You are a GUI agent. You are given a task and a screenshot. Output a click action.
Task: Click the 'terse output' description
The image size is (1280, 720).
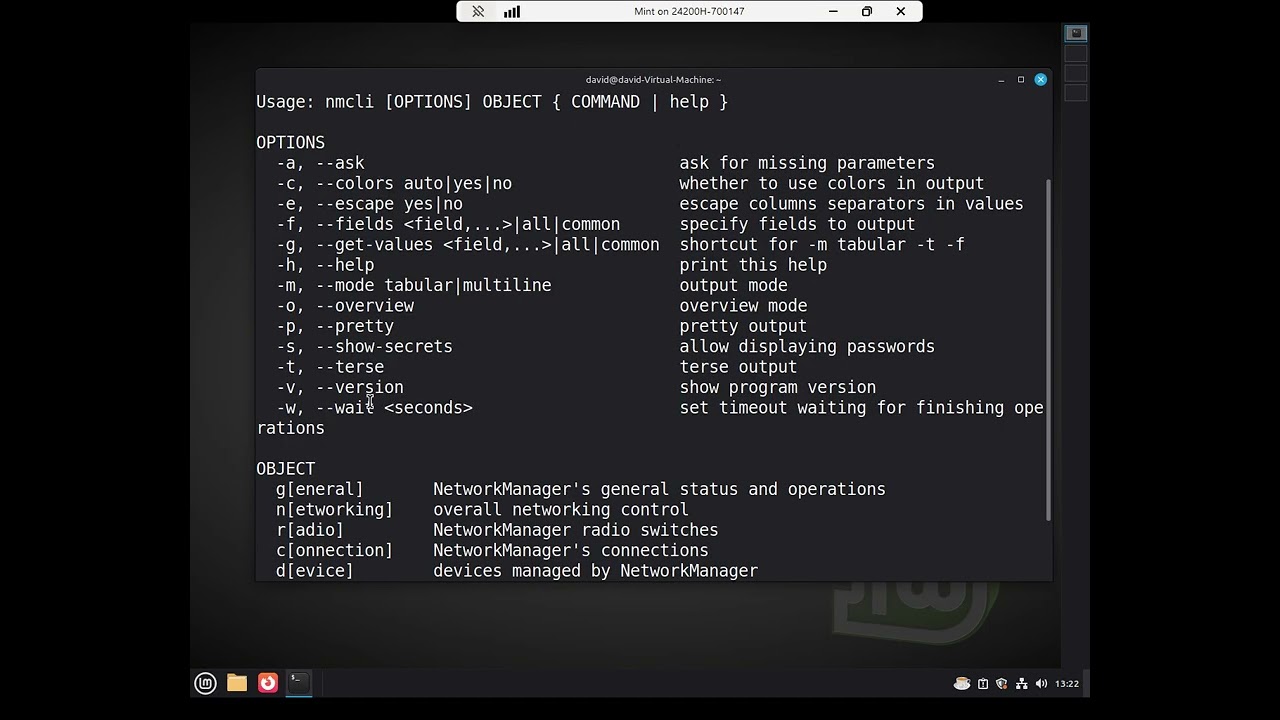(x=738, y=367)
